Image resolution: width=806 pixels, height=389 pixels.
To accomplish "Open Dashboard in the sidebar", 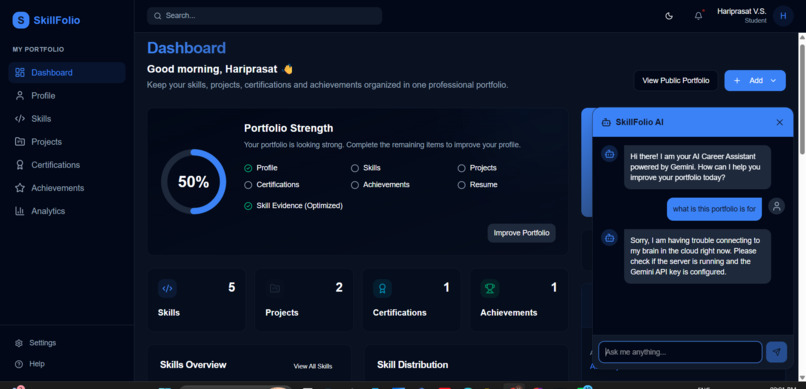I will 67,72.
